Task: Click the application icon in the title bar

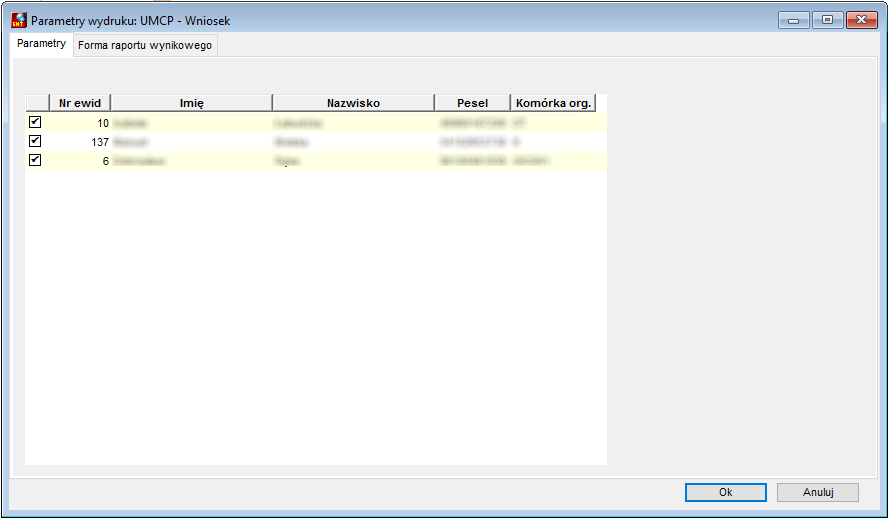Action: click(x=19, y=20)
